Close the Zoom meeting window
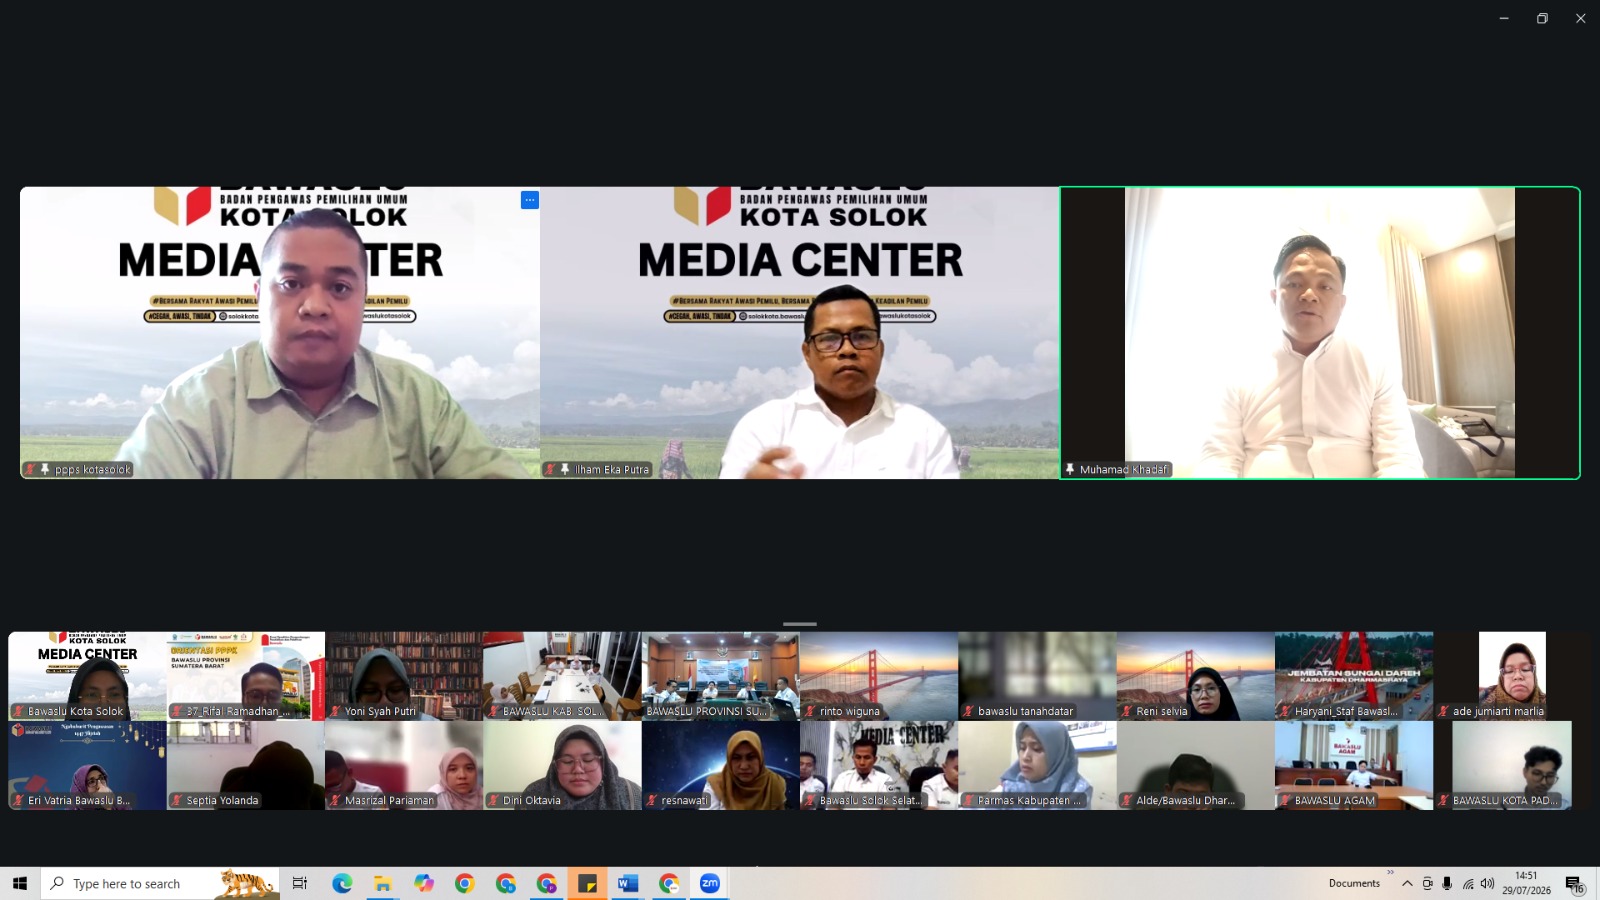Screen dimensions: 1600x900 [x=1580, y=18]
